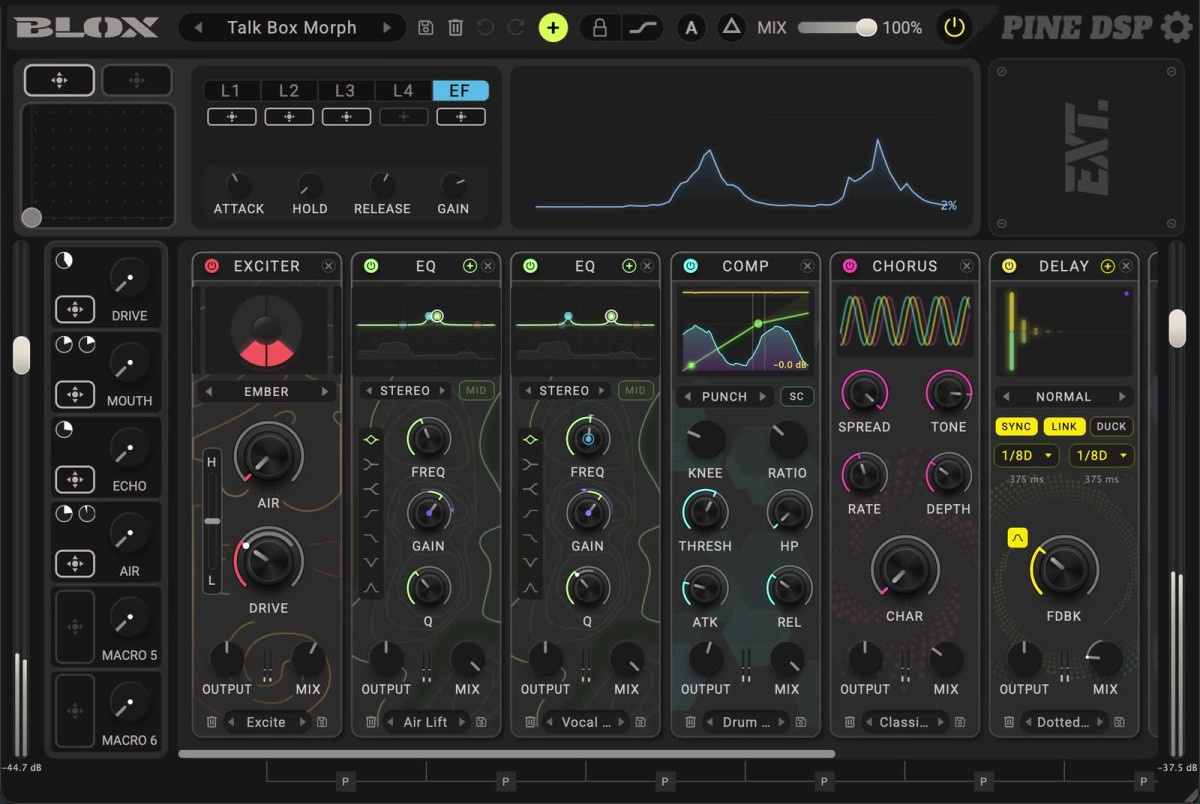This screenshot has height=804, width=1200.
Task: Enable the SC sidechain button on COMP
Action: click(797, 397)
